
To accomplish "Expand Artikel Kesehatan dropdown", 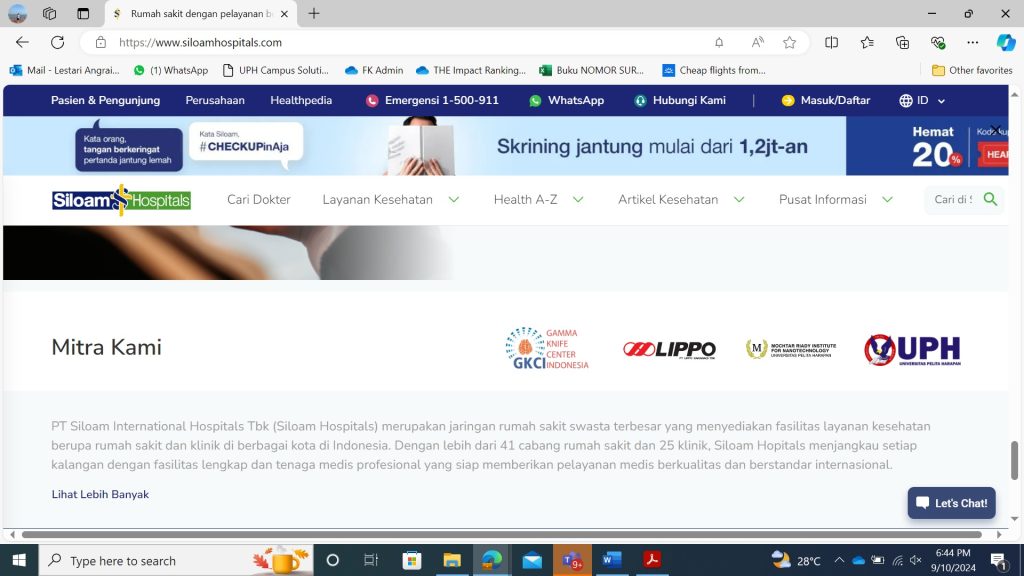I will (681, 199).
